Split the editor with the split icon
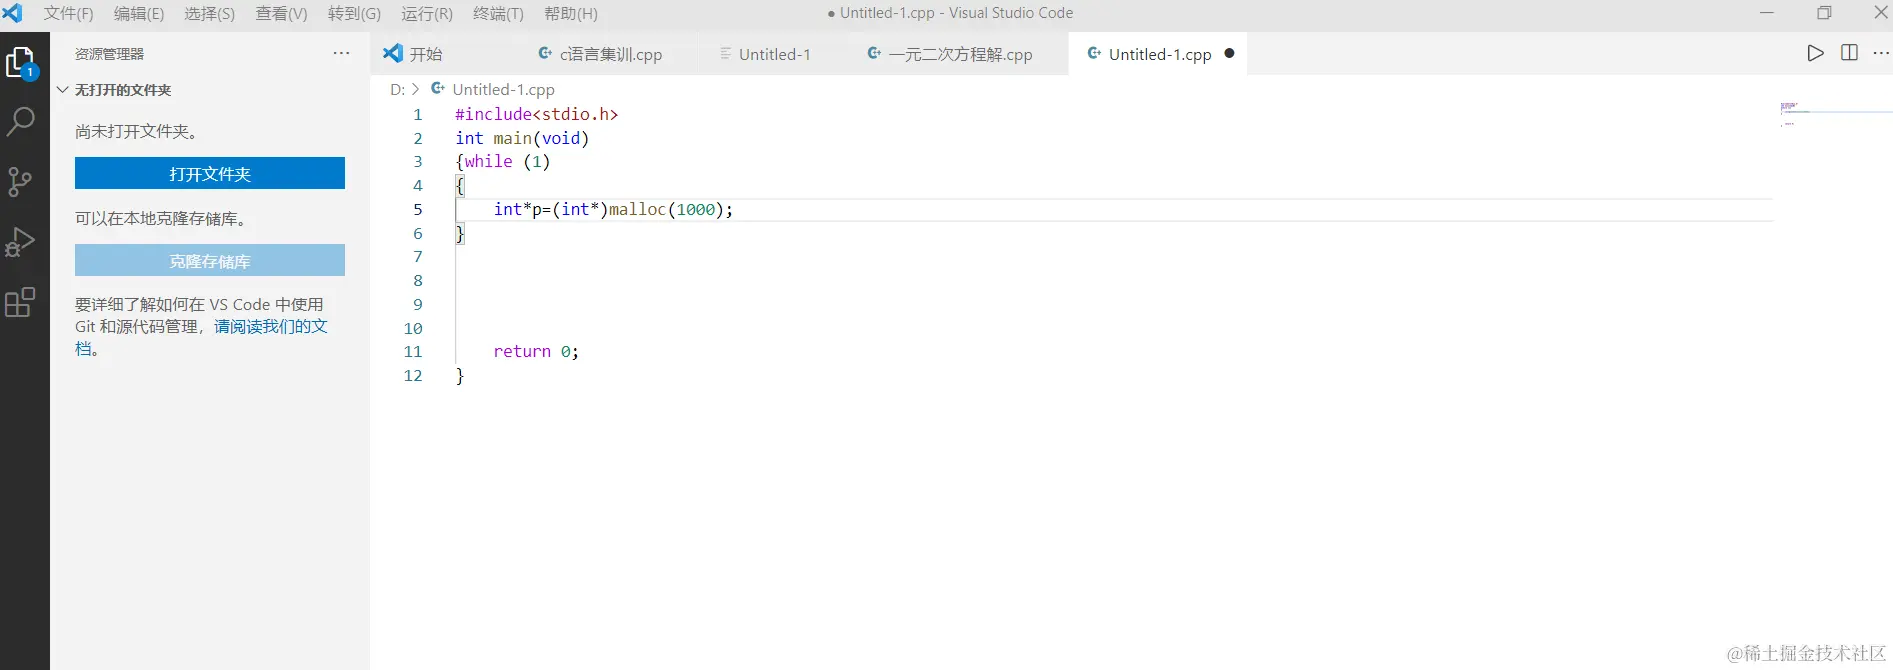The height and width of the screenshot is (670, 1893). click(1849, 53)
